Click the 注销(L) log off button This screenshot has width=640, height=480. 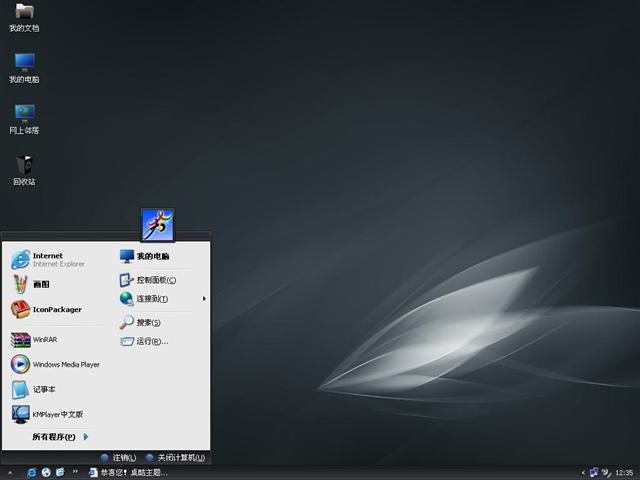point(118,458)
